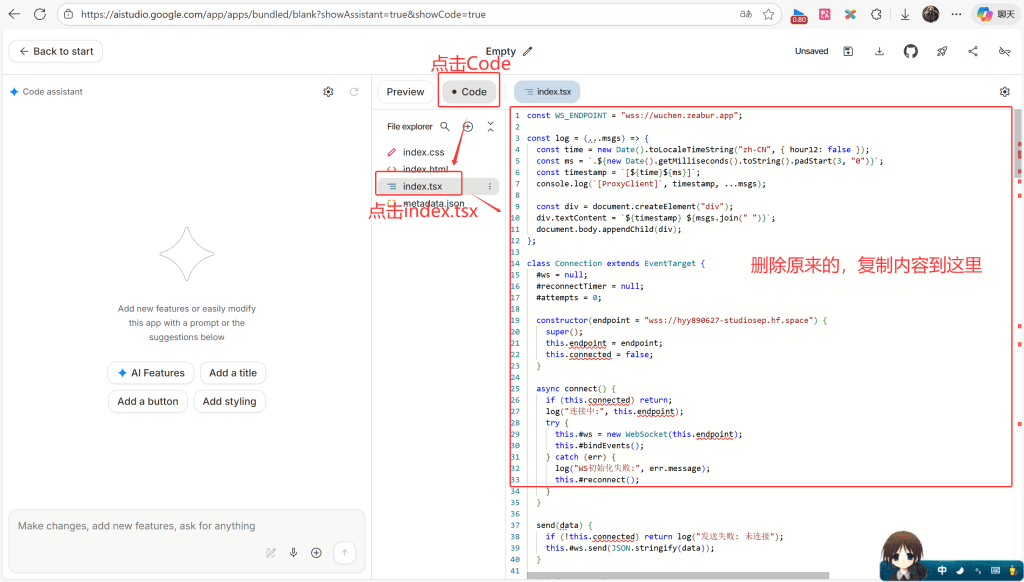Image resolution: width=1024 pixels, height=582 pixels.
Task: Collapse the File explorer panel
Action: click(x=490, y=127)
